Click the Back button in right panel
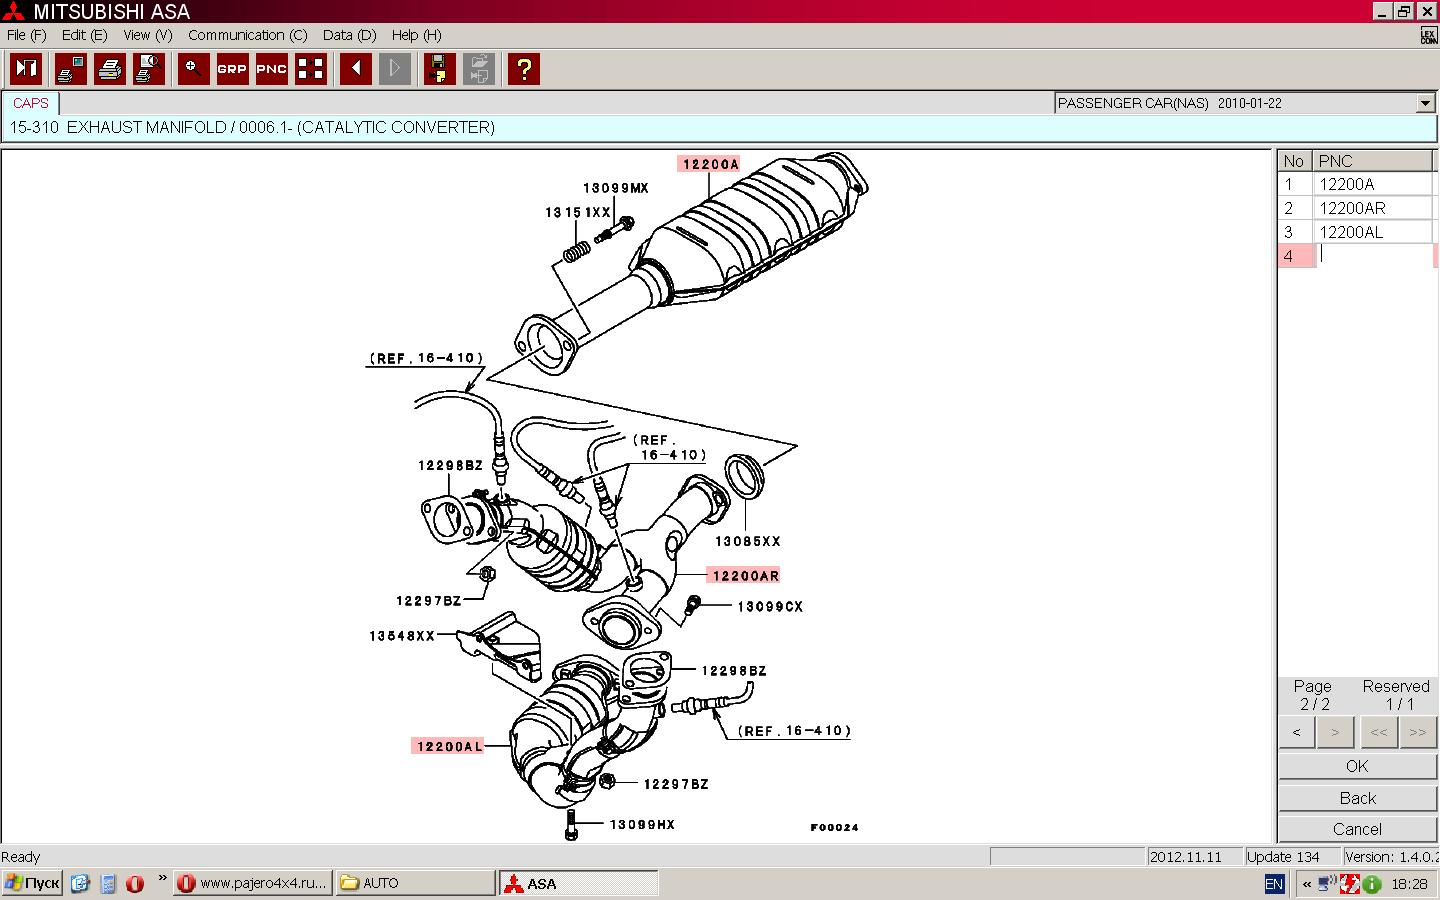The image size is (1440, 900). pyautogui.click(x=1357, y=798)
